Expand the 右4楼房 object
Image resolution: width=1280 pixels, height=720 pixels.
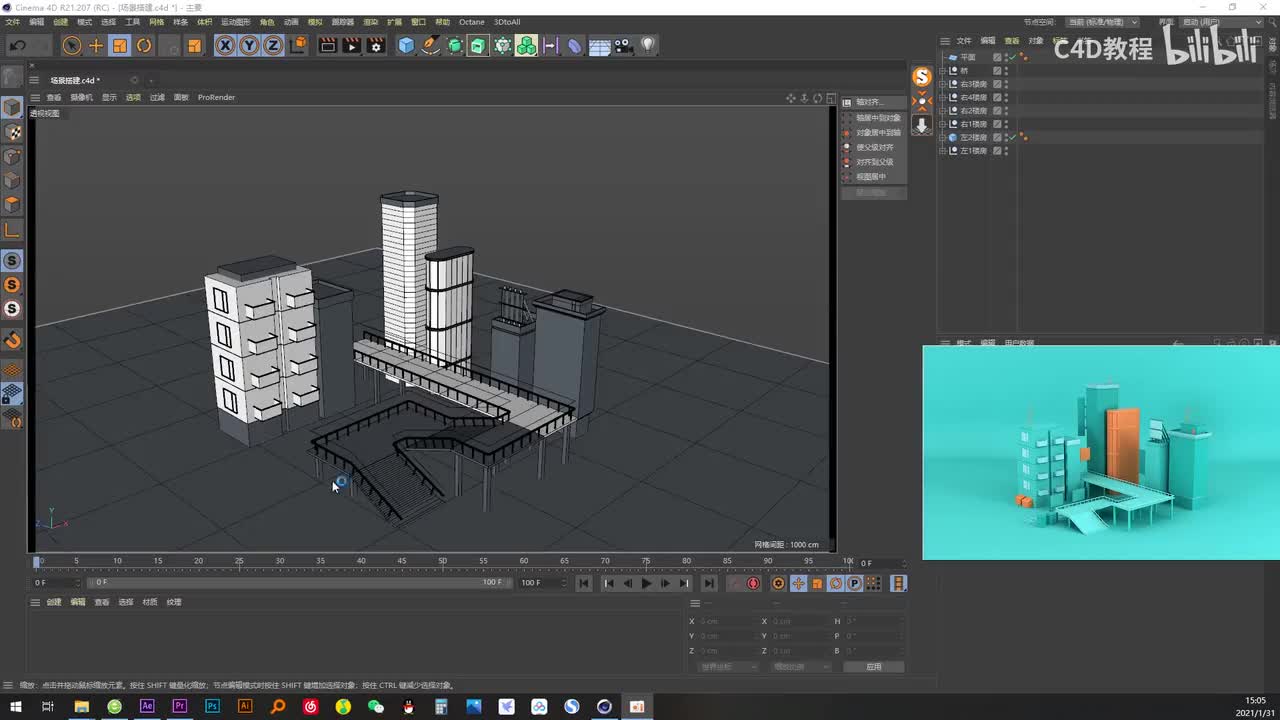coord(942,97)
